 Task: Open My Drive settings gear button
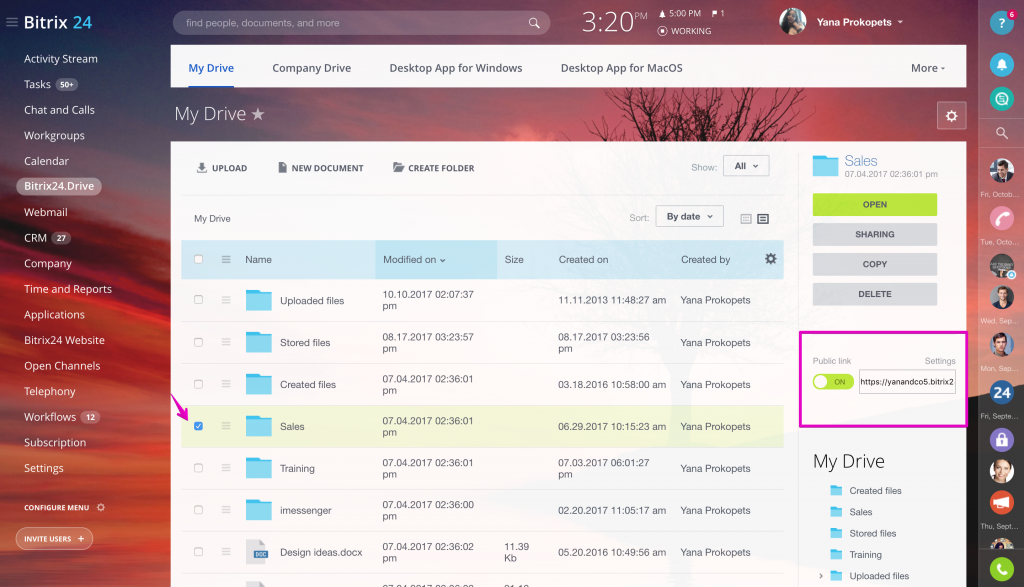coord(952,116)
